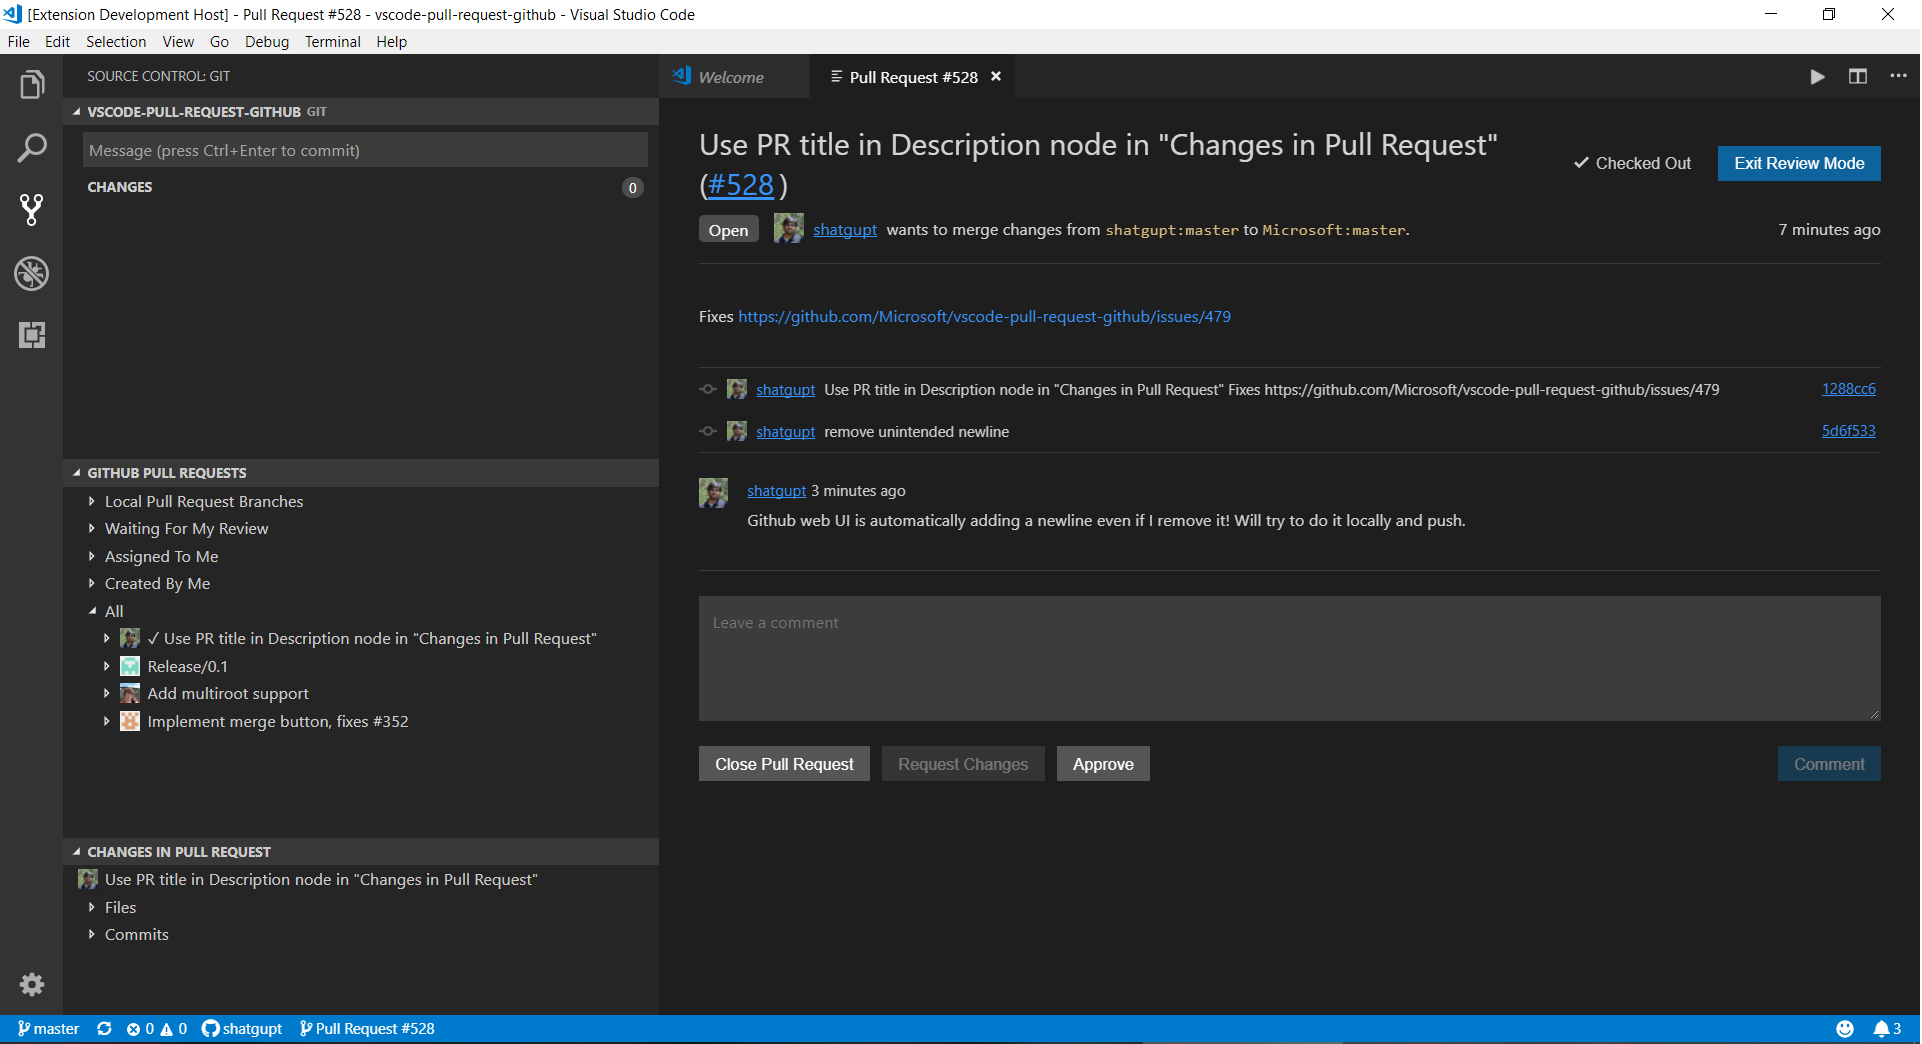This screenshot has height=1044, width=1922.
Task: Click the synchronize changes icon in the status bar
Action: click(104, 1029)
